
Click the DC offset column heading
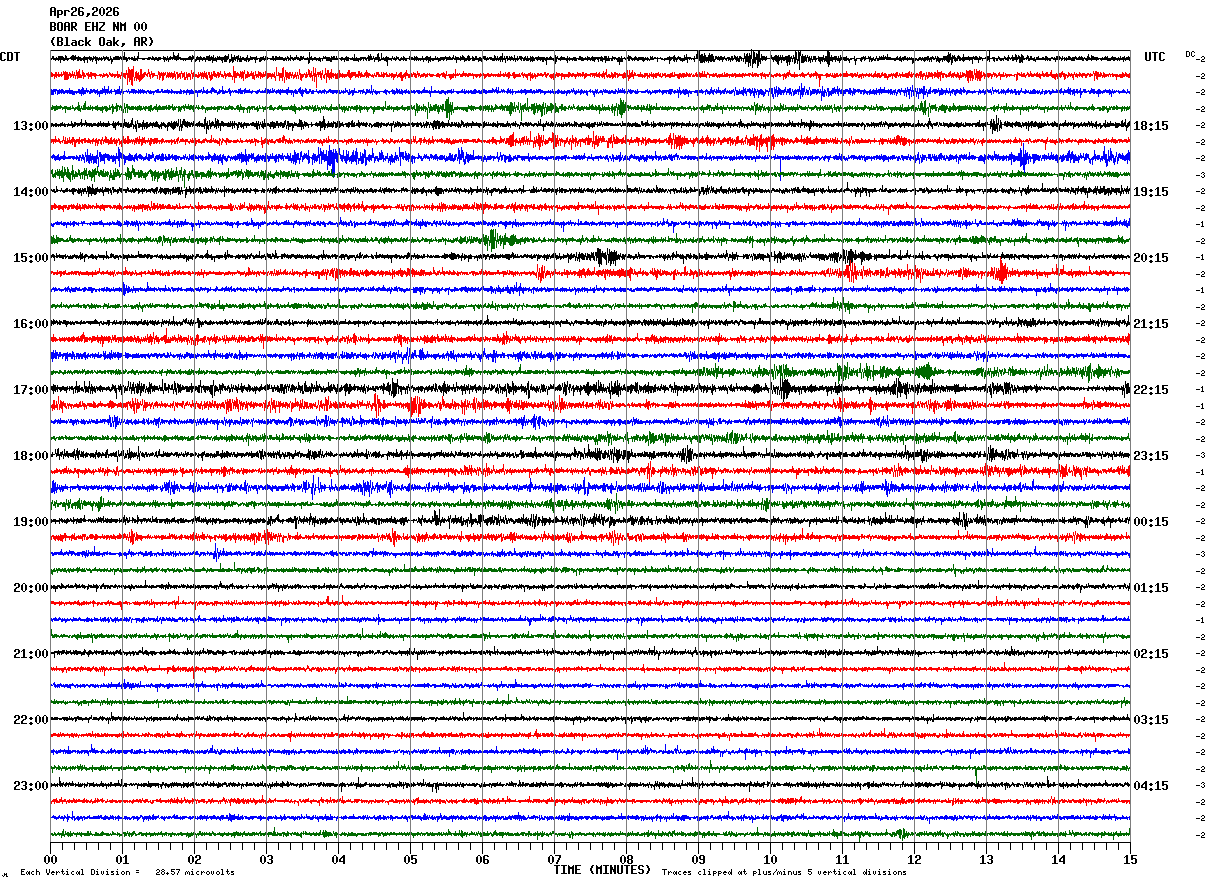pos(1190,54)
